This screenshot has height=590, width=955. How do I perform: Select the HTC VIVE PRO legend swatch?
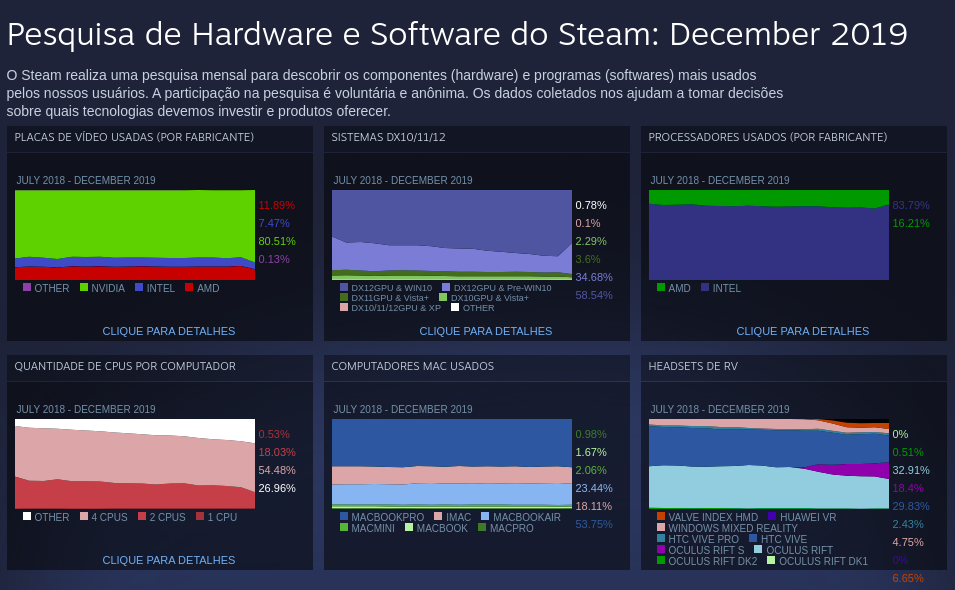click(x=661, y=538)
